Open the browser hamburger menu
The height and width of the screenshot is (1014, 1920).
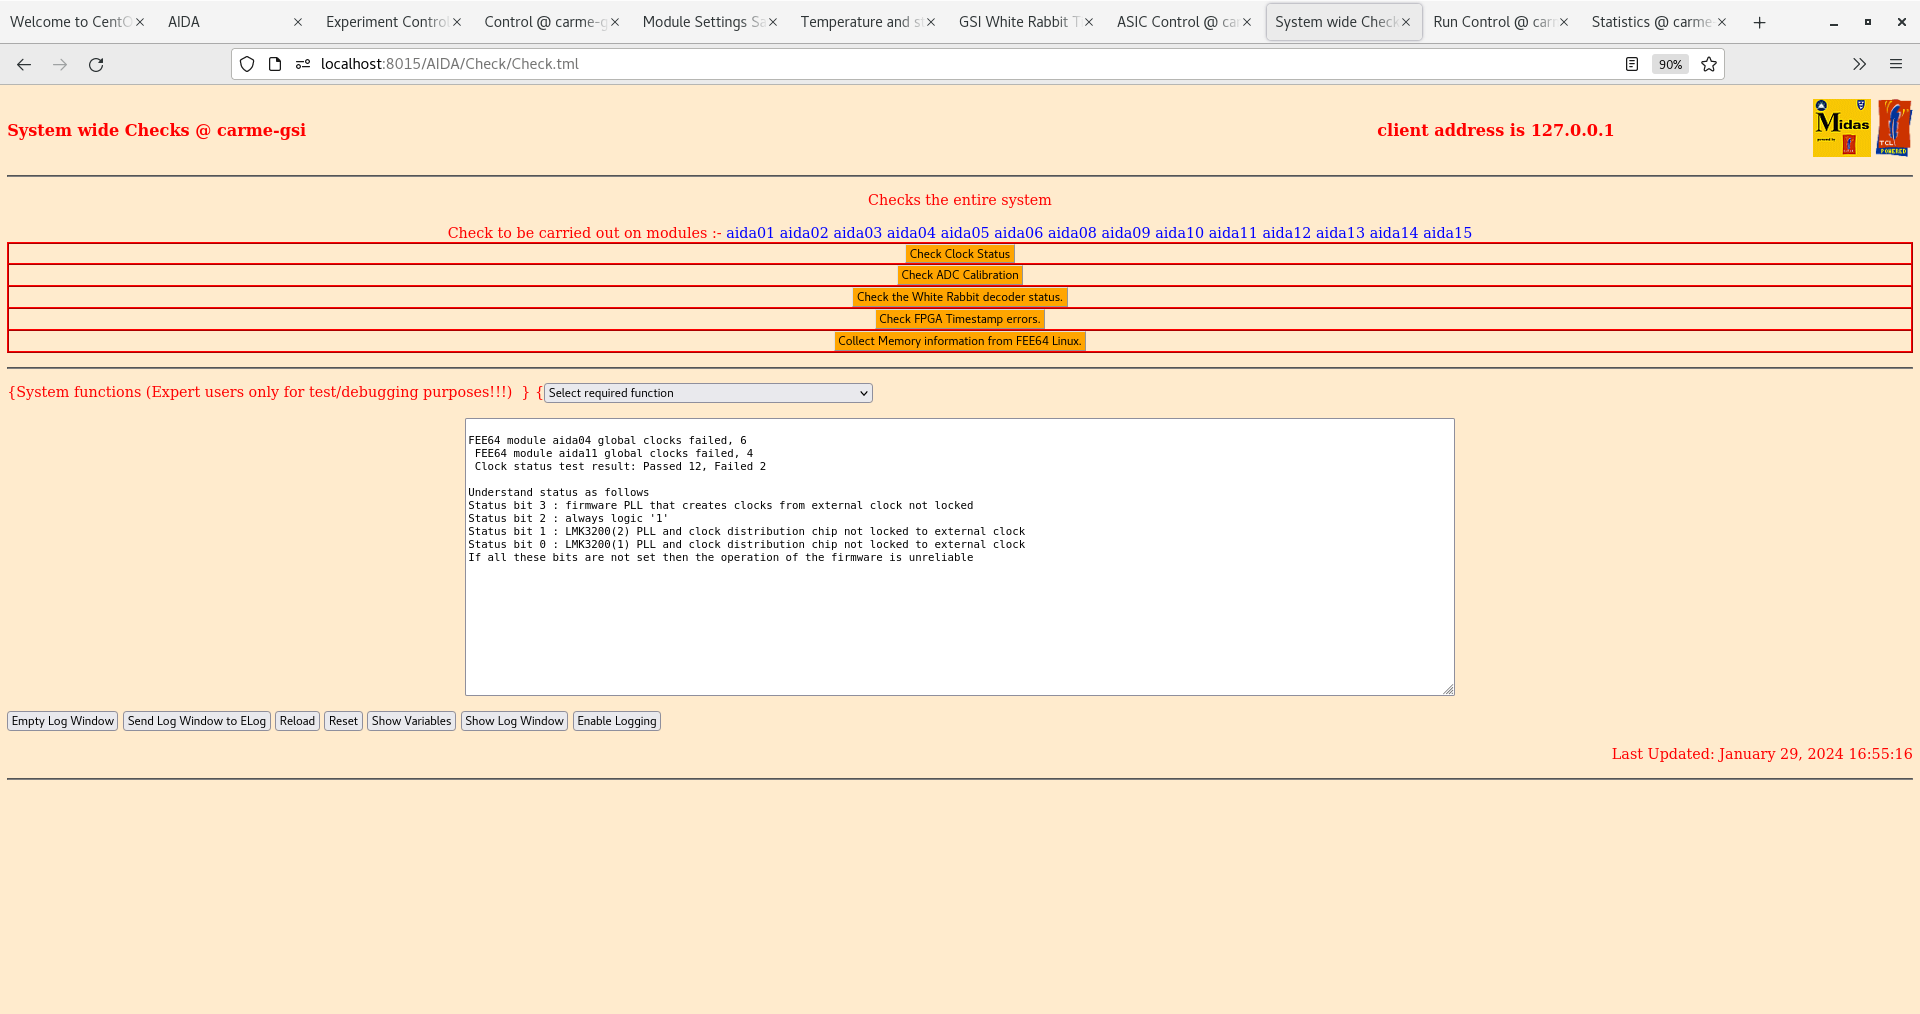tap(1896, 63)
